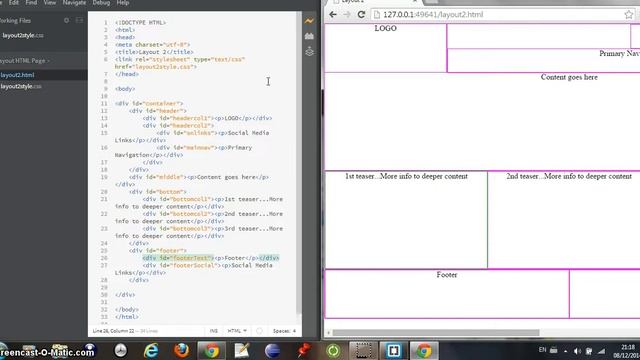
Task: Click the Spaces indentation setting
Action: coord(284,331)
